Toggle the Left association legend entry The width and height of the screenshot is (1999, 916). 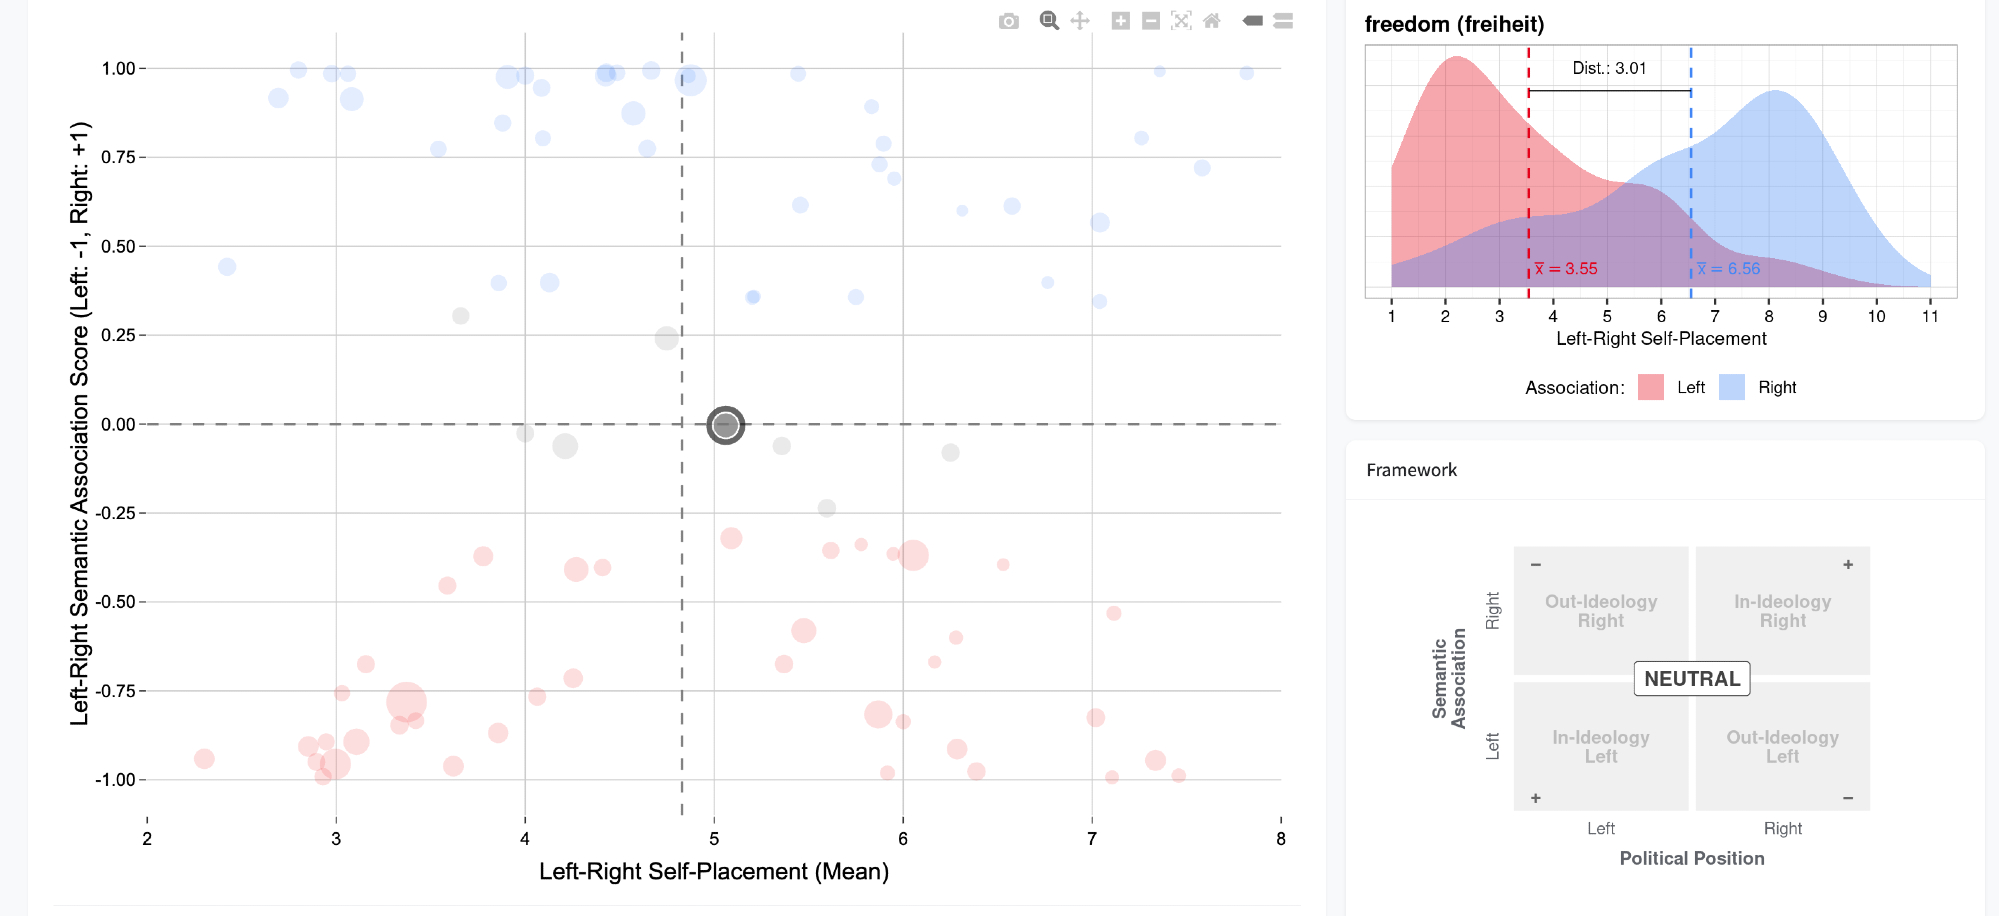1690,388
